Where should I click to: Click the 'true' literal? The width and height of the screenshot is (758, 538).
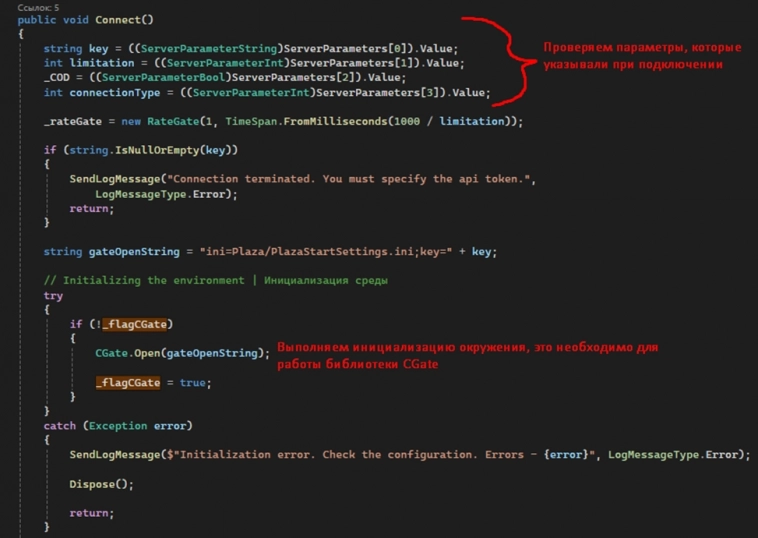point(192,382)
